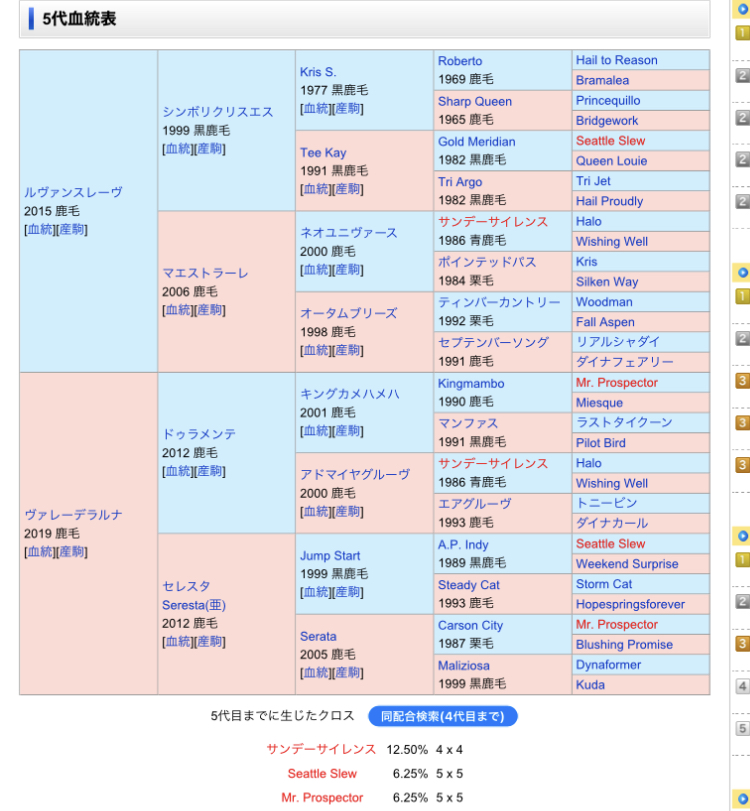This screenshot has height=811, width=750.
Task: Open the Miesque link
Action: [599, 402]
